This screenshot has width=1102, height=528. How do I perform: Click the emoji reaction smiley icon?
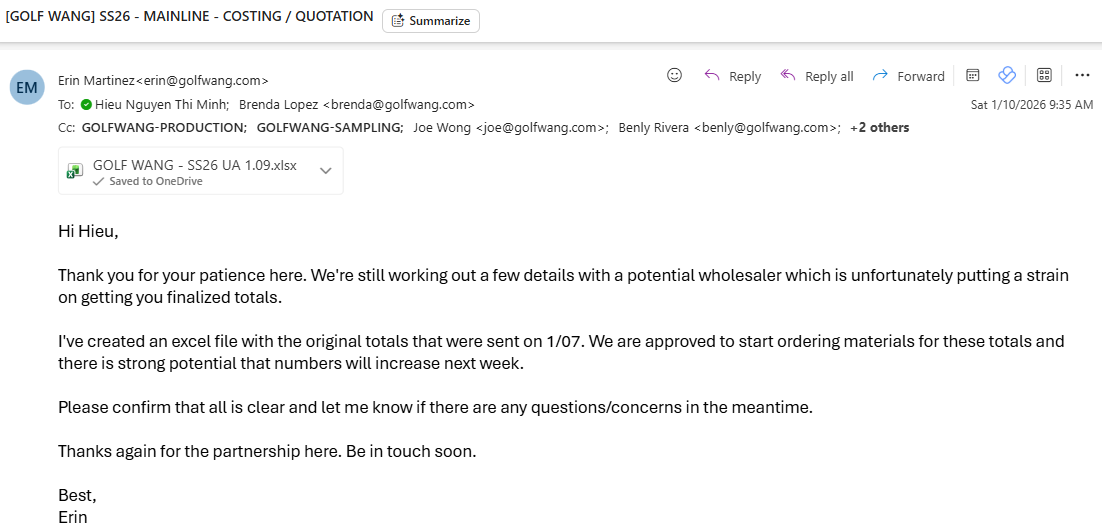click(x=674, y=75)
